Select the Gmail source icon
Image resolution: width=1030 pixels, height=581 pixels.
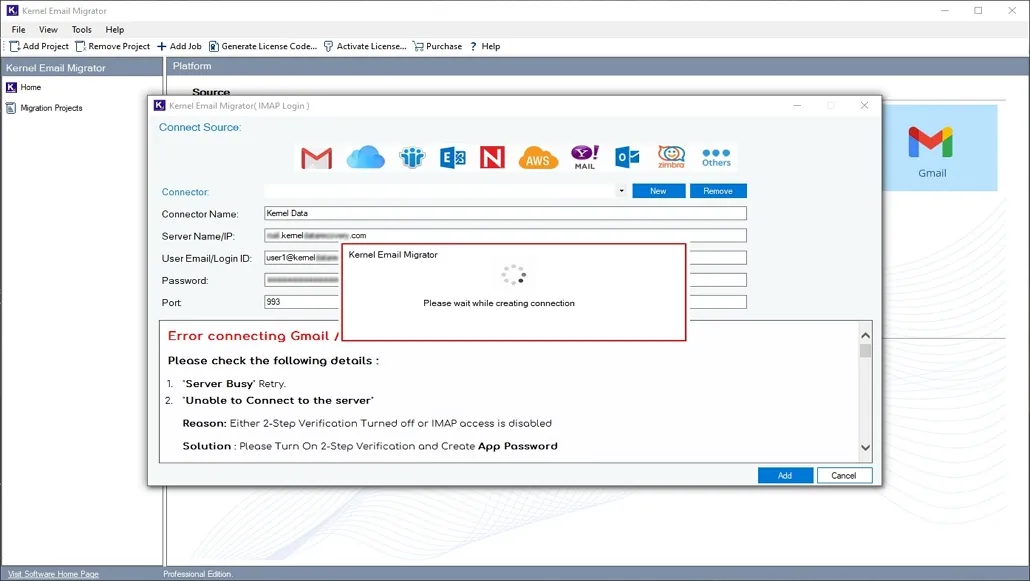pyautogui.click(x=316, y=156)
